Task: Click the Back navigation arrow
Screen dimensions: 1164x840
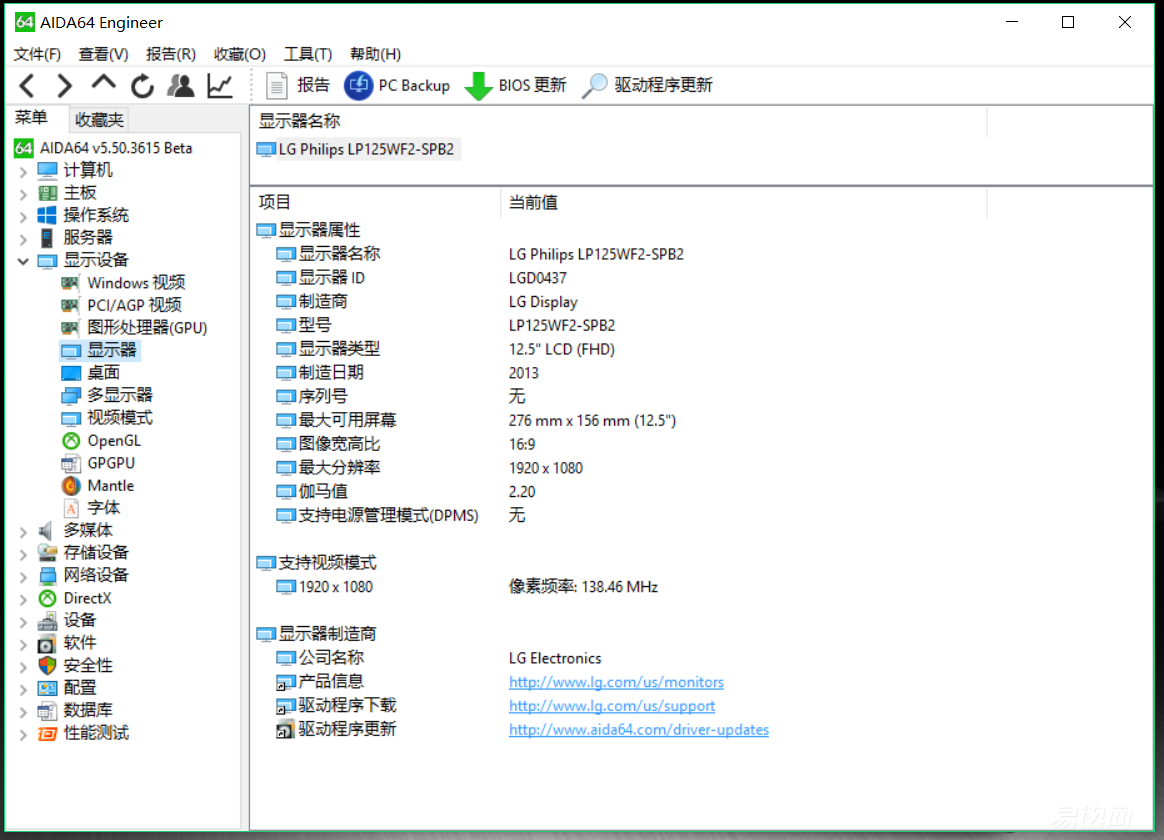Action: [x=27, y=86]
